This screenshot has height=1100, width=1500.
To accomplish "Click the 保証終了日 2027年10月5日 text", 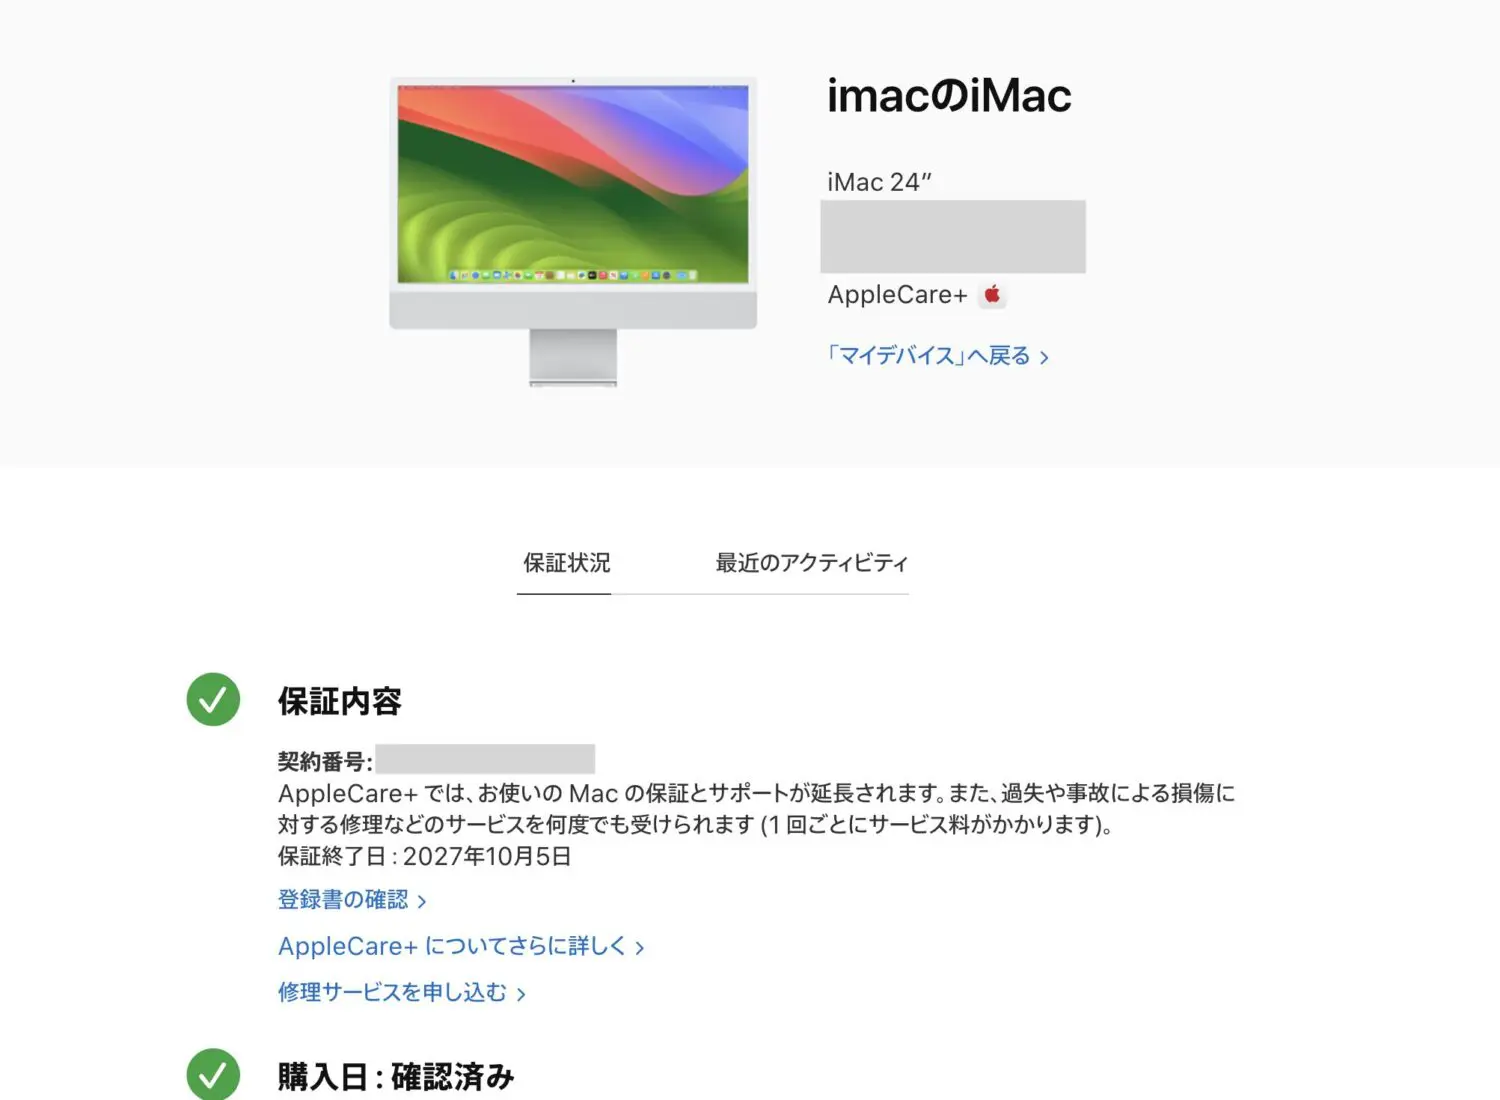I will 424,856.
